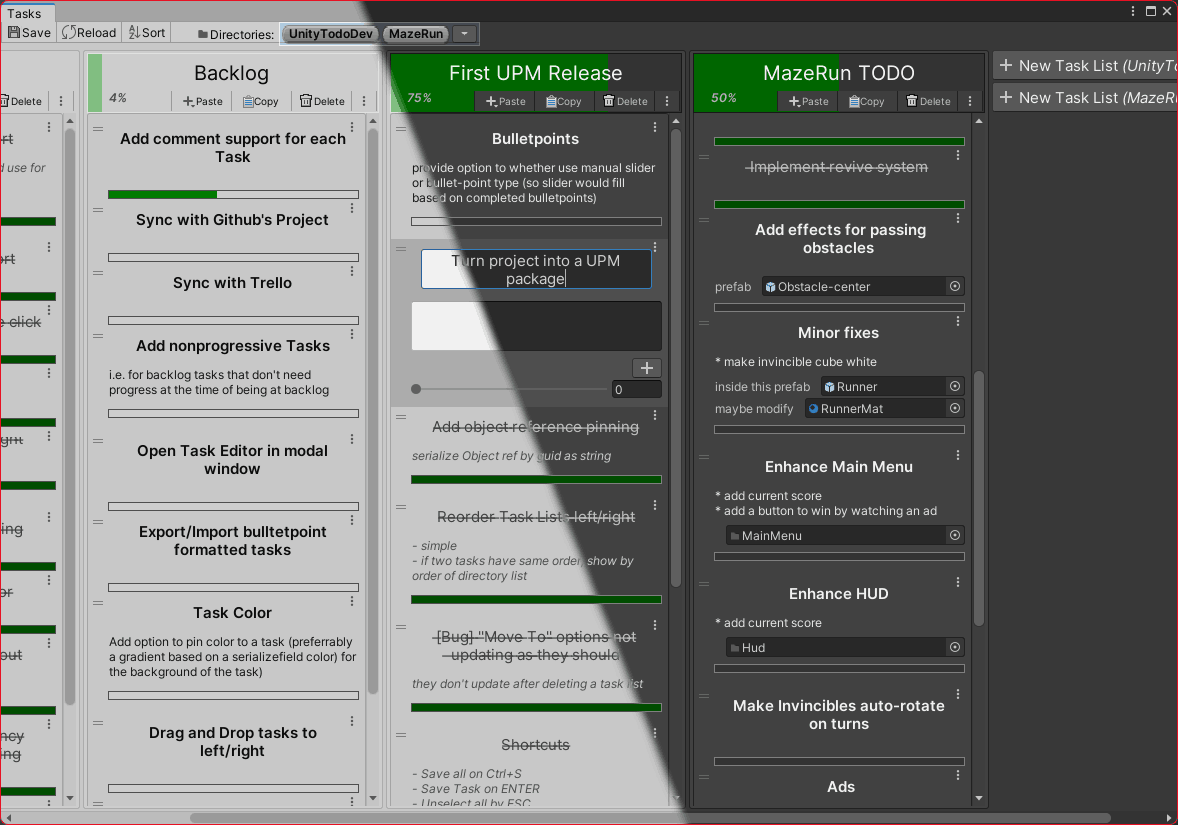Toggle the UnityTodoDev directory filter
The image size is (1178, 825).
click(x=330, y=34)
